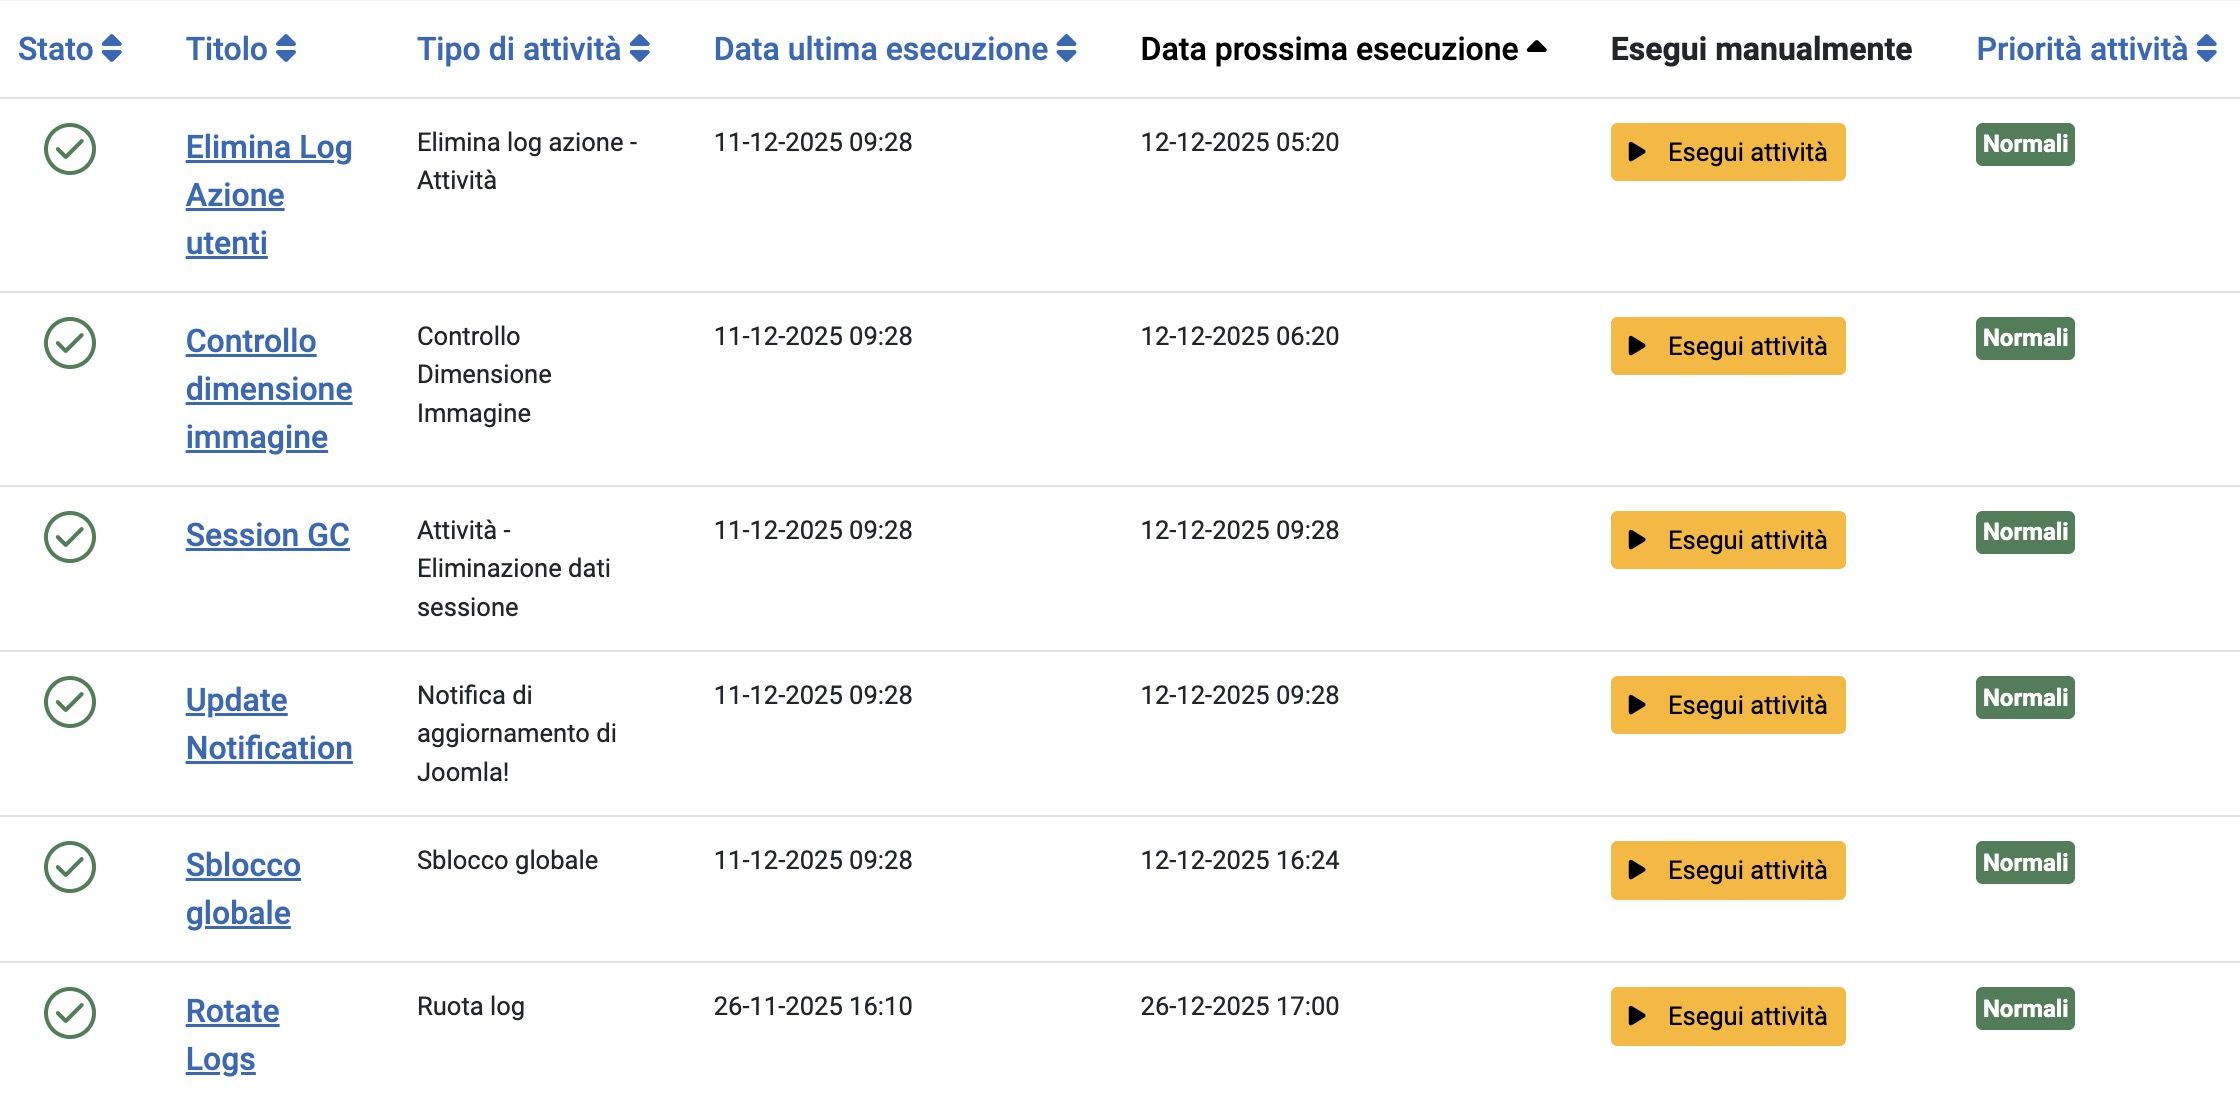Reverse the Data prossima esecuzione sort order
Image resolution: width=2240 pixels, height=1106 pixels.
(1343, 49)
